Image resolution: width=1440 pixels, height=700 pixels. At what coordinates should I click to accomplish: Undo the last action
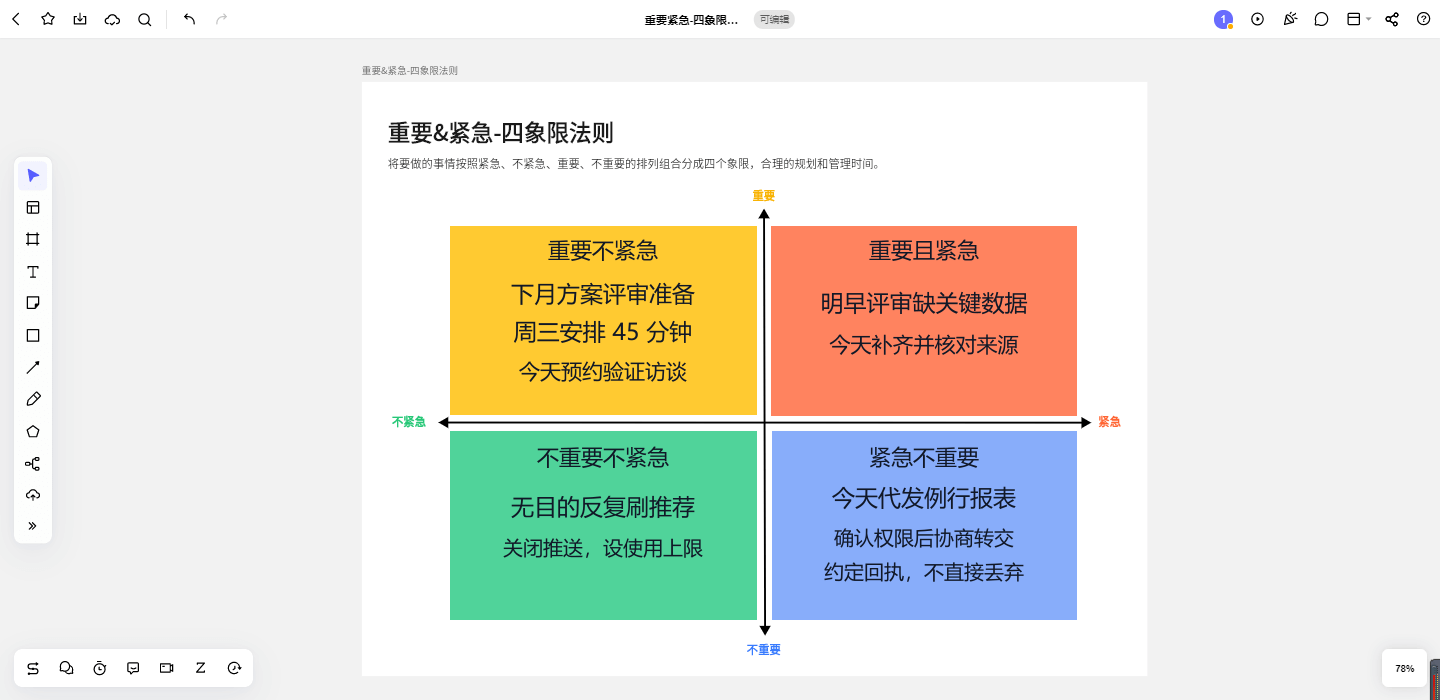(190, 19)
